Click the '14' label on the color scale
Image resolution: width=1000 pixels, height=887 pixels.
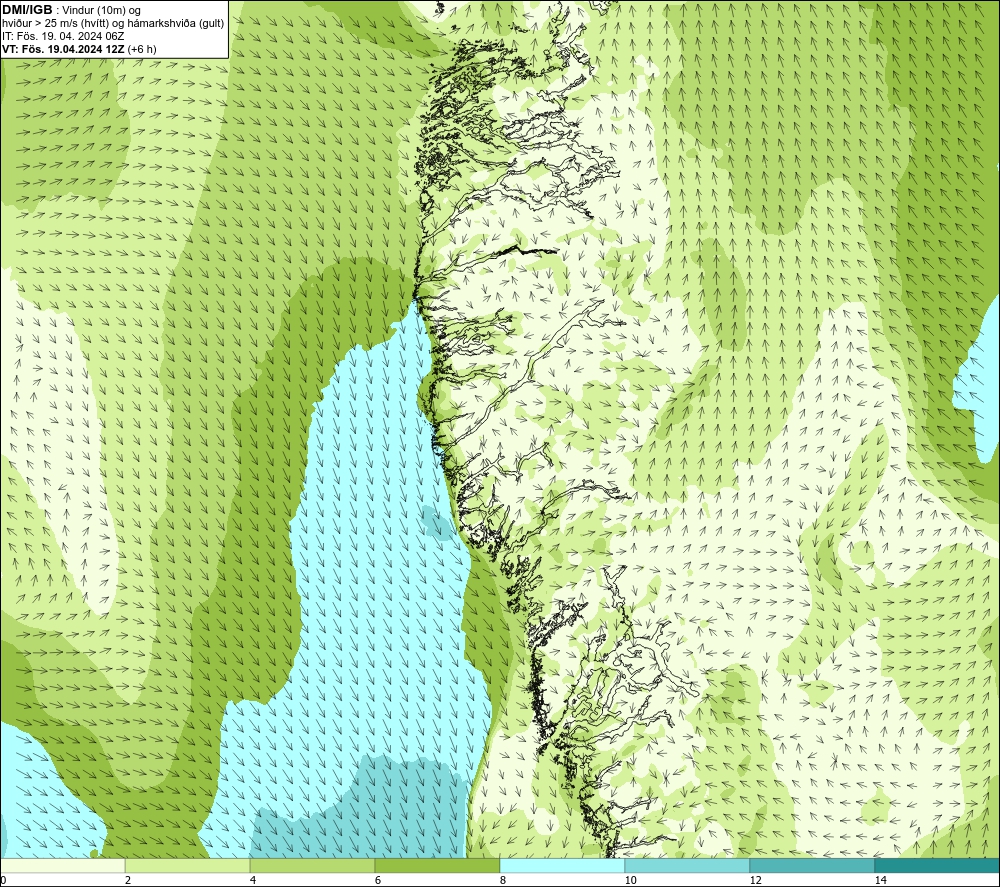[x=881, y=880]
